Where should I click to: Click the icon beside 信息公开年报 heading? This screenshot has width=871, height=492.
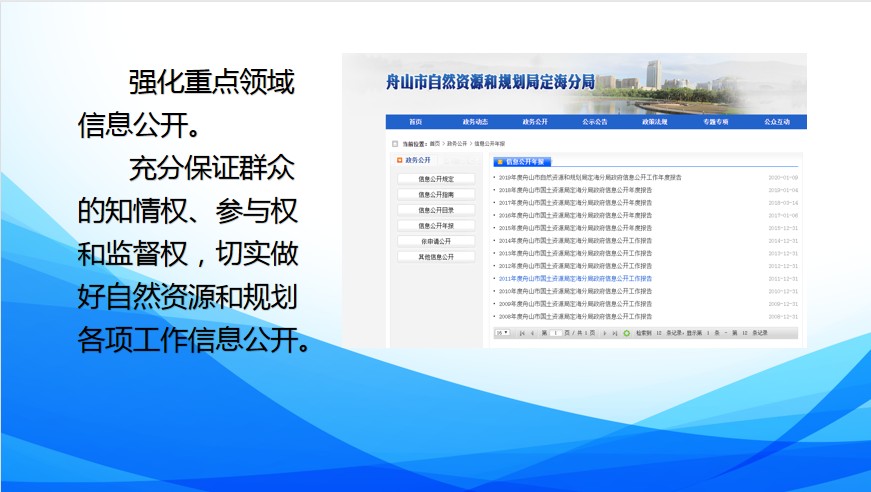coord(500,161)
